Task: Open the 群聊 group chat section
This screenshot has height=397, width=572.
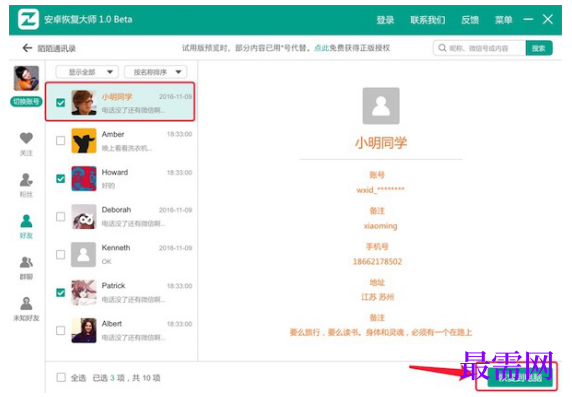Action: tap(26, 267)
